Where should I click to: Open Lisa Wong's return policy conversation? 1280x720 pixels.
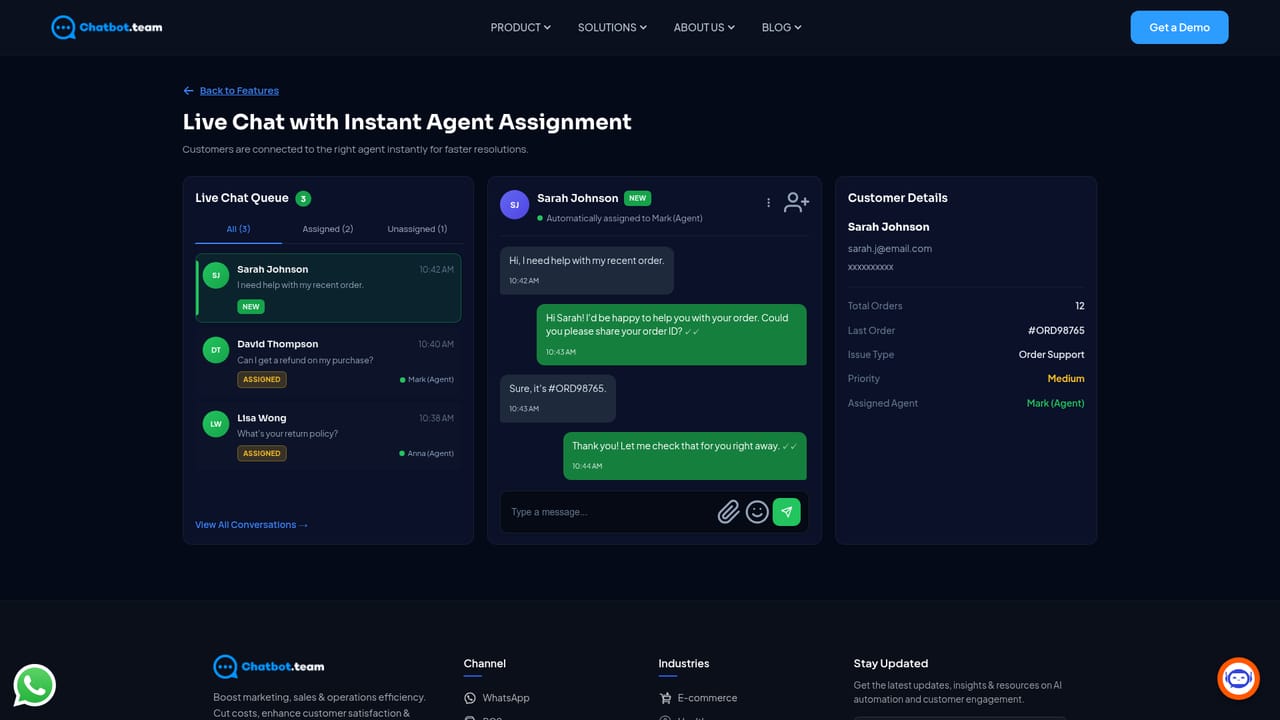328,438
